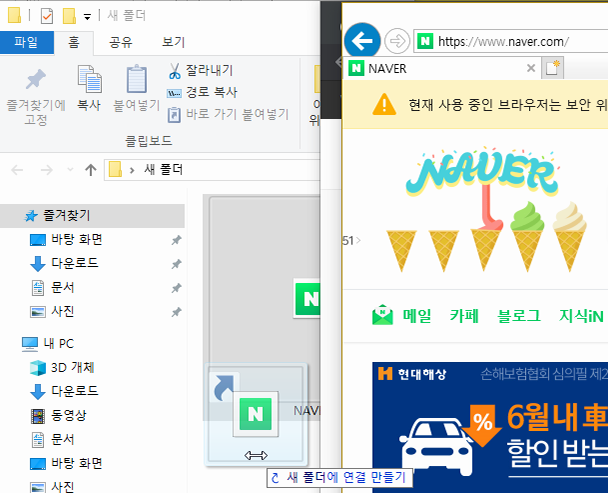The height and width of the screenshot is (493, 608).
Task: Open a new browser tab
Action: coord(552,68)
